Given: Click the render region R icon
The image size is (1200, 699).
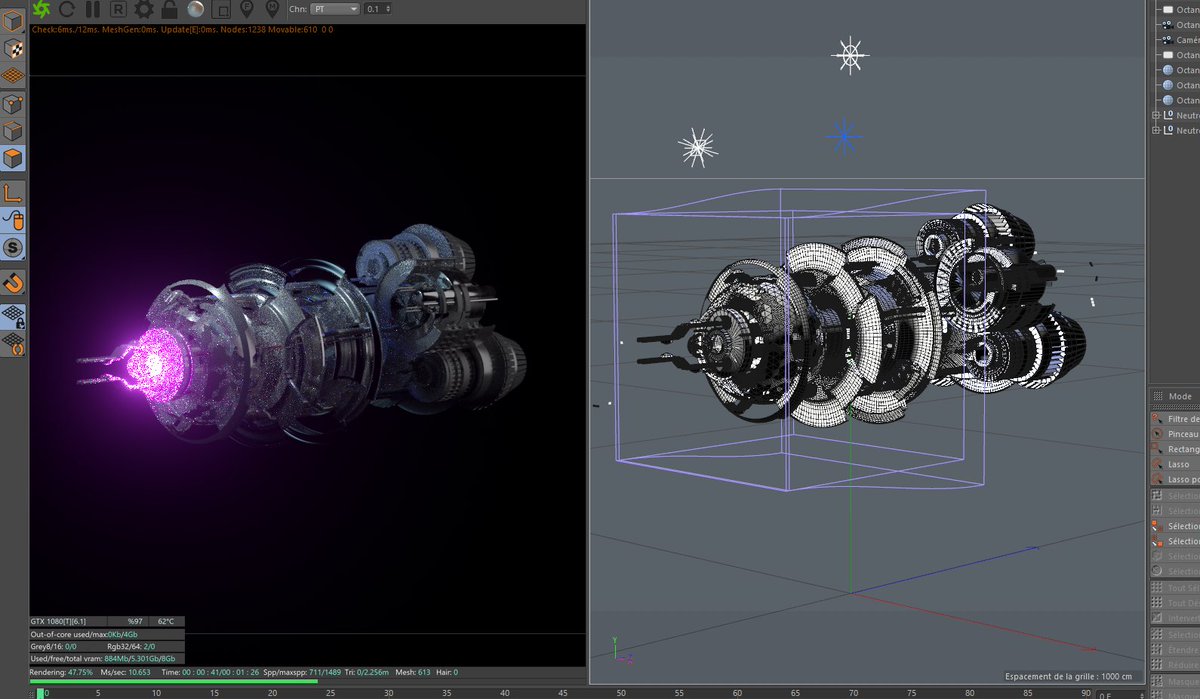Looking at the screenshot, I should coord(118,9).
